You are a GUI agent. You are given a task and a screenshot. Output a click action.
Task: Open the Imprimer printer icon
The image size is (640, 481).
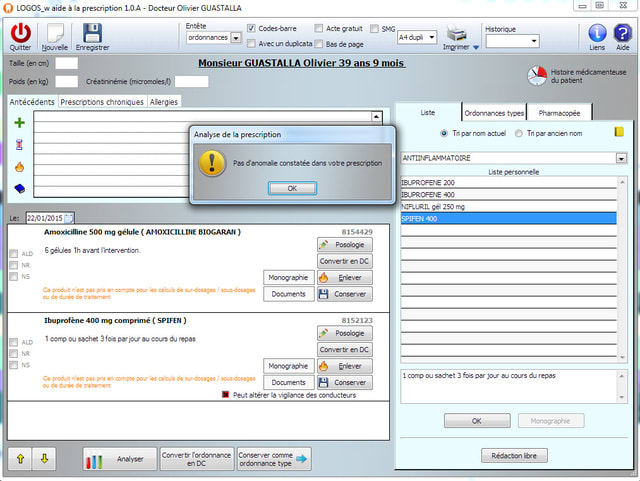pos(456,36)
